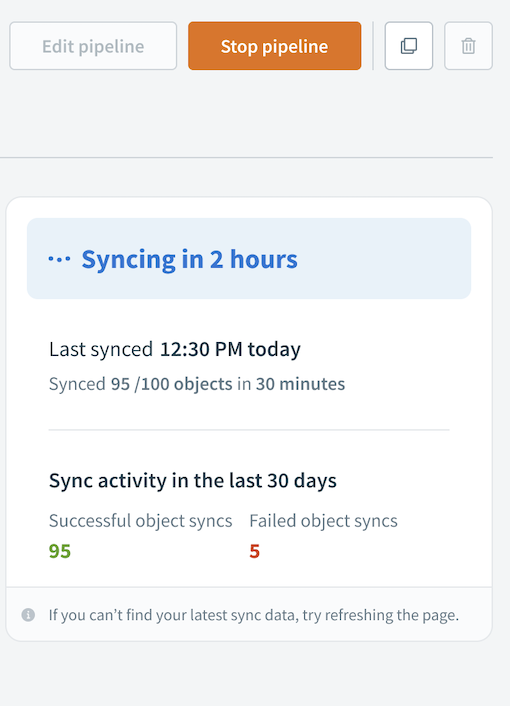Image resolution: width=510 pixels, height=706 pixels.
Task: Click the Sync activity in the last 30 days heading
Action: coord(193,481)
